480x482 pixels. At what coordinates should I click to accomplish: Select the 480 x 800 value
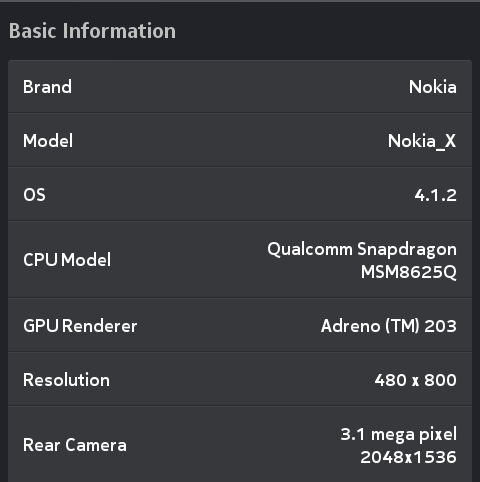click(x=415, y=380)
